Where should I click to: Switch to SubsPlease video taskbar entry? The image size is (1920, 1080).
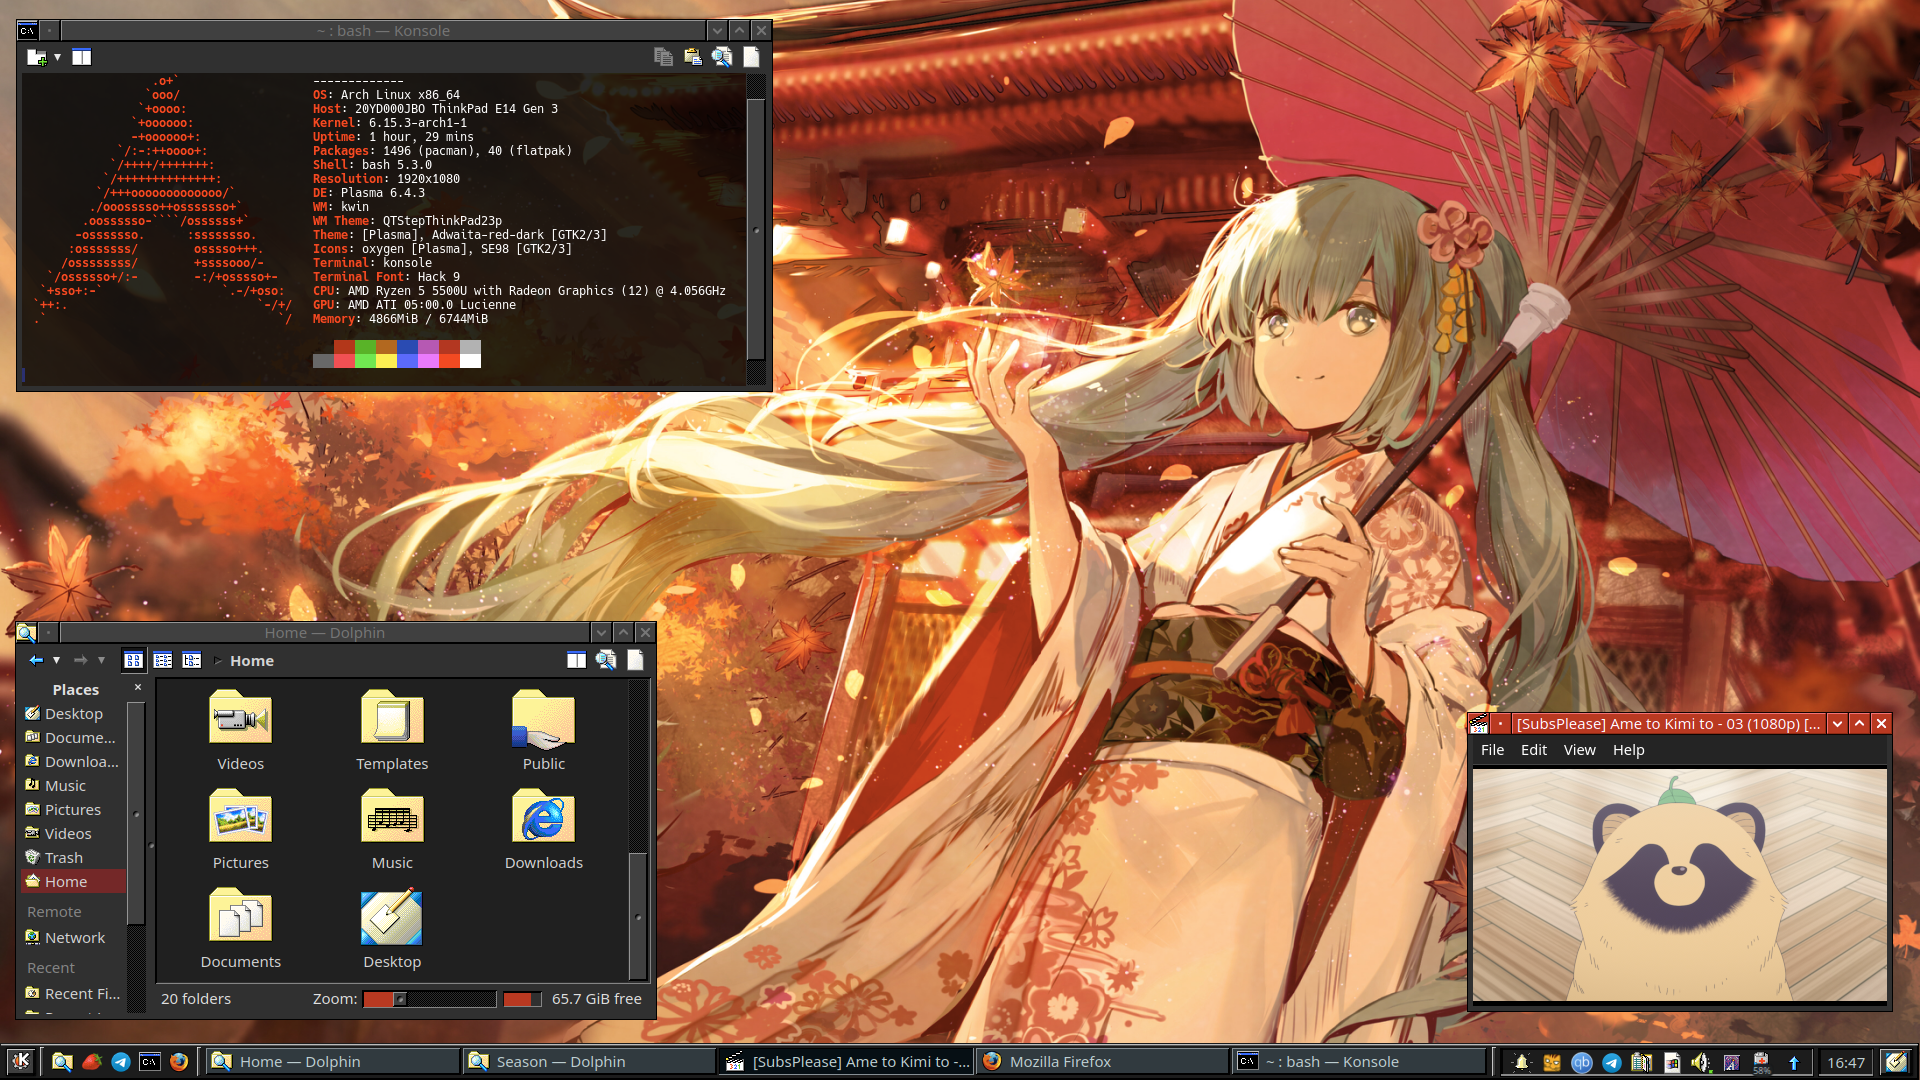pos(846,1061)
